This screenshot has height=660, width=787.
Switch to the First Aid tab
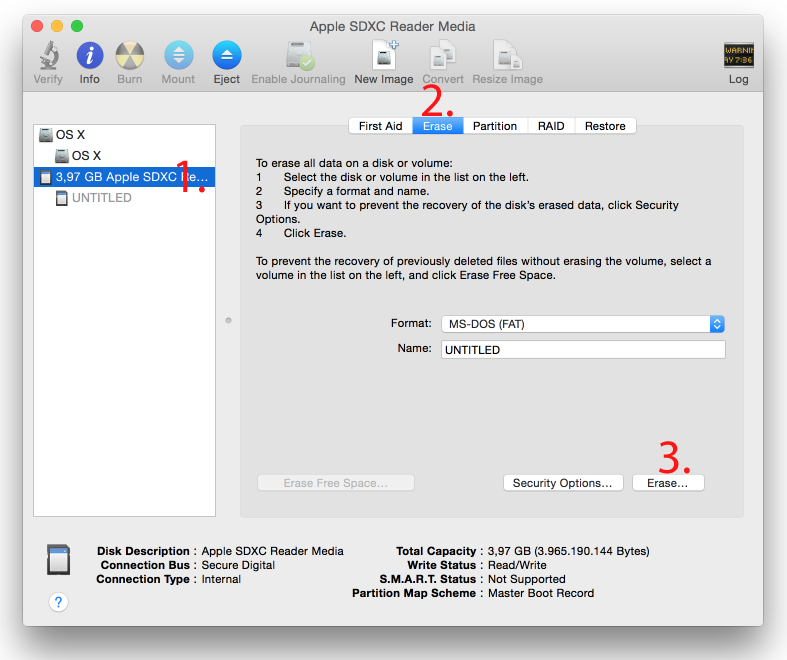tap(380, 126)
